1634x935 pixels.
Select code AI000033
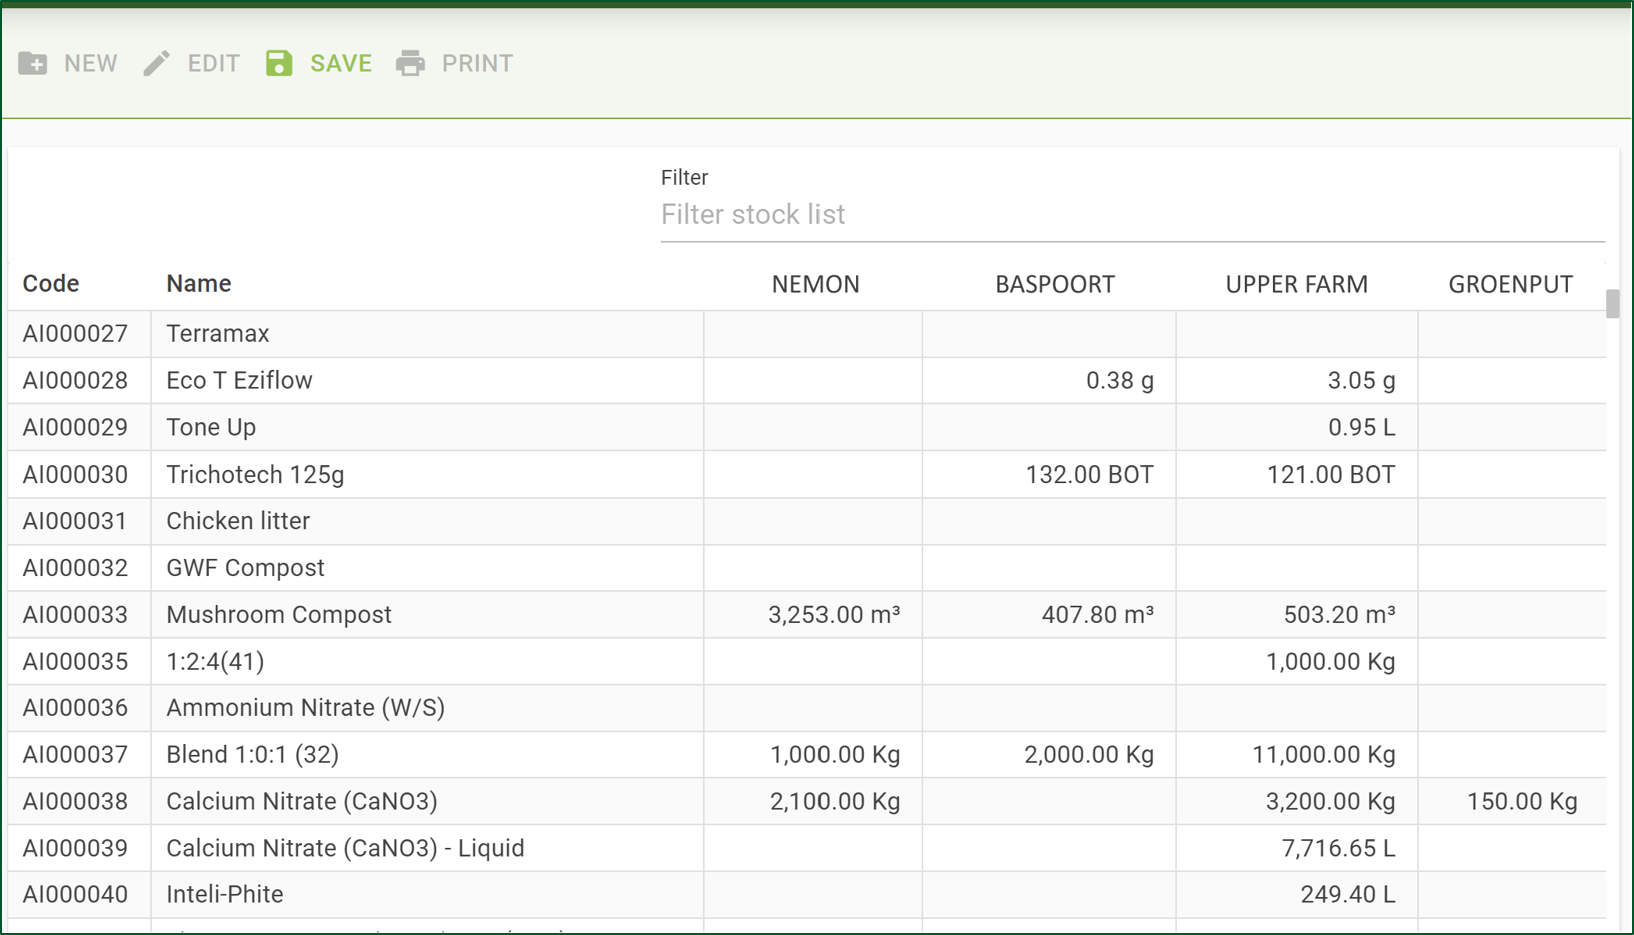[x=76, y=615]
